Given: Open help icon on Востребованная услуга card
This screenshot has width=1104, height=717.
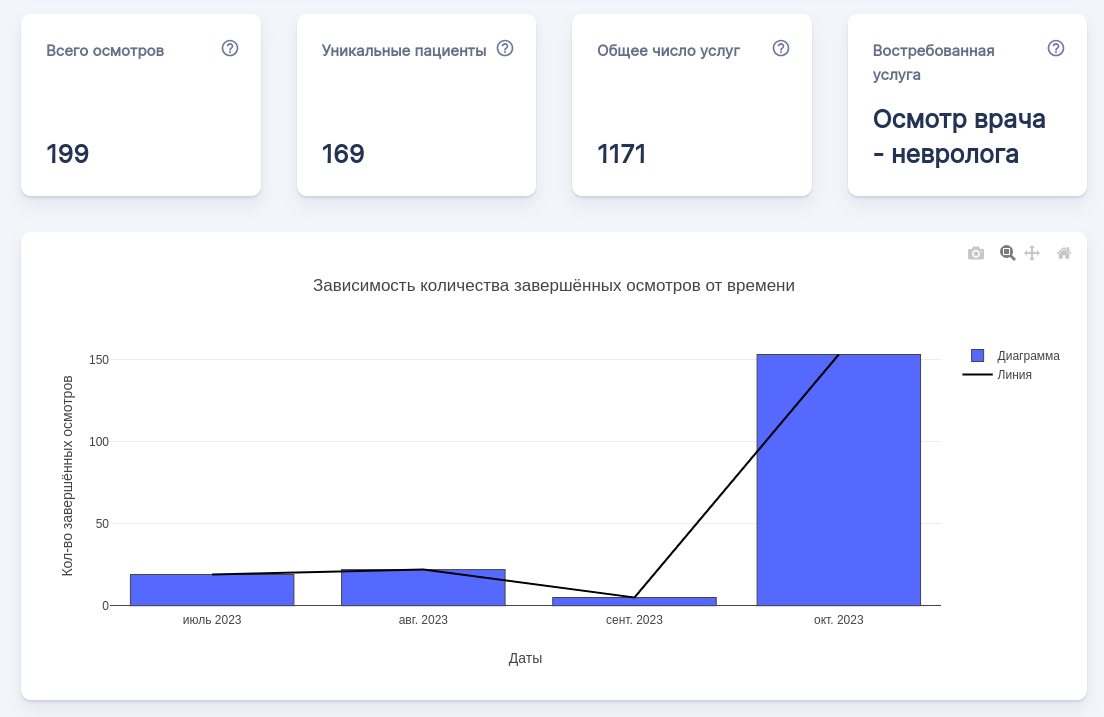Looking at the screenshot, I should (1056, 48).
